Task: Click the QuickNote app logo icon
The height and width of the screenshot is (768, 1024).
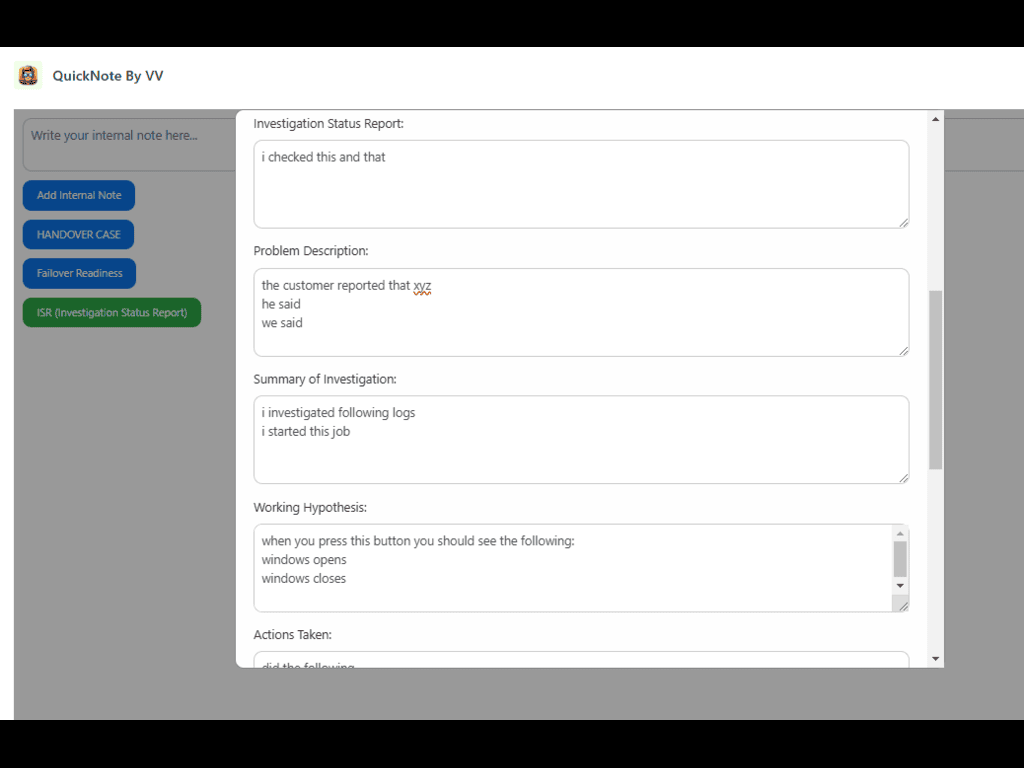Action: coord(28,76)
